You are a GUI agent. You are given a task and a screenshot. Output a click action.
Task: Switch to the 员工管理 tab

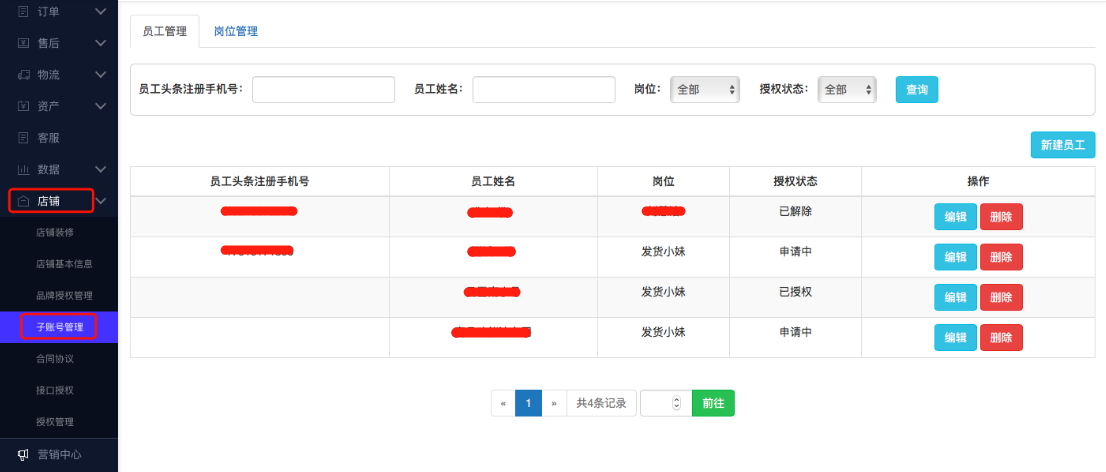pos(165,31)
